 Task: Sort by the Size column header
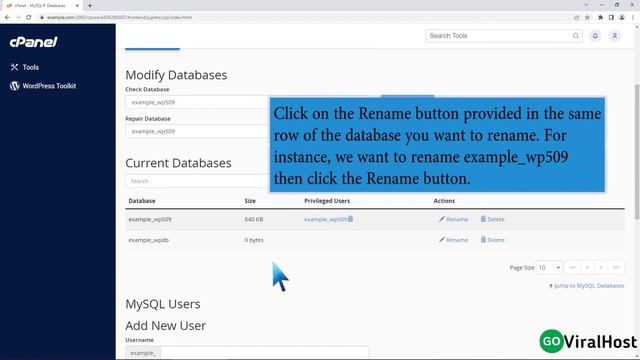(250, 201)
